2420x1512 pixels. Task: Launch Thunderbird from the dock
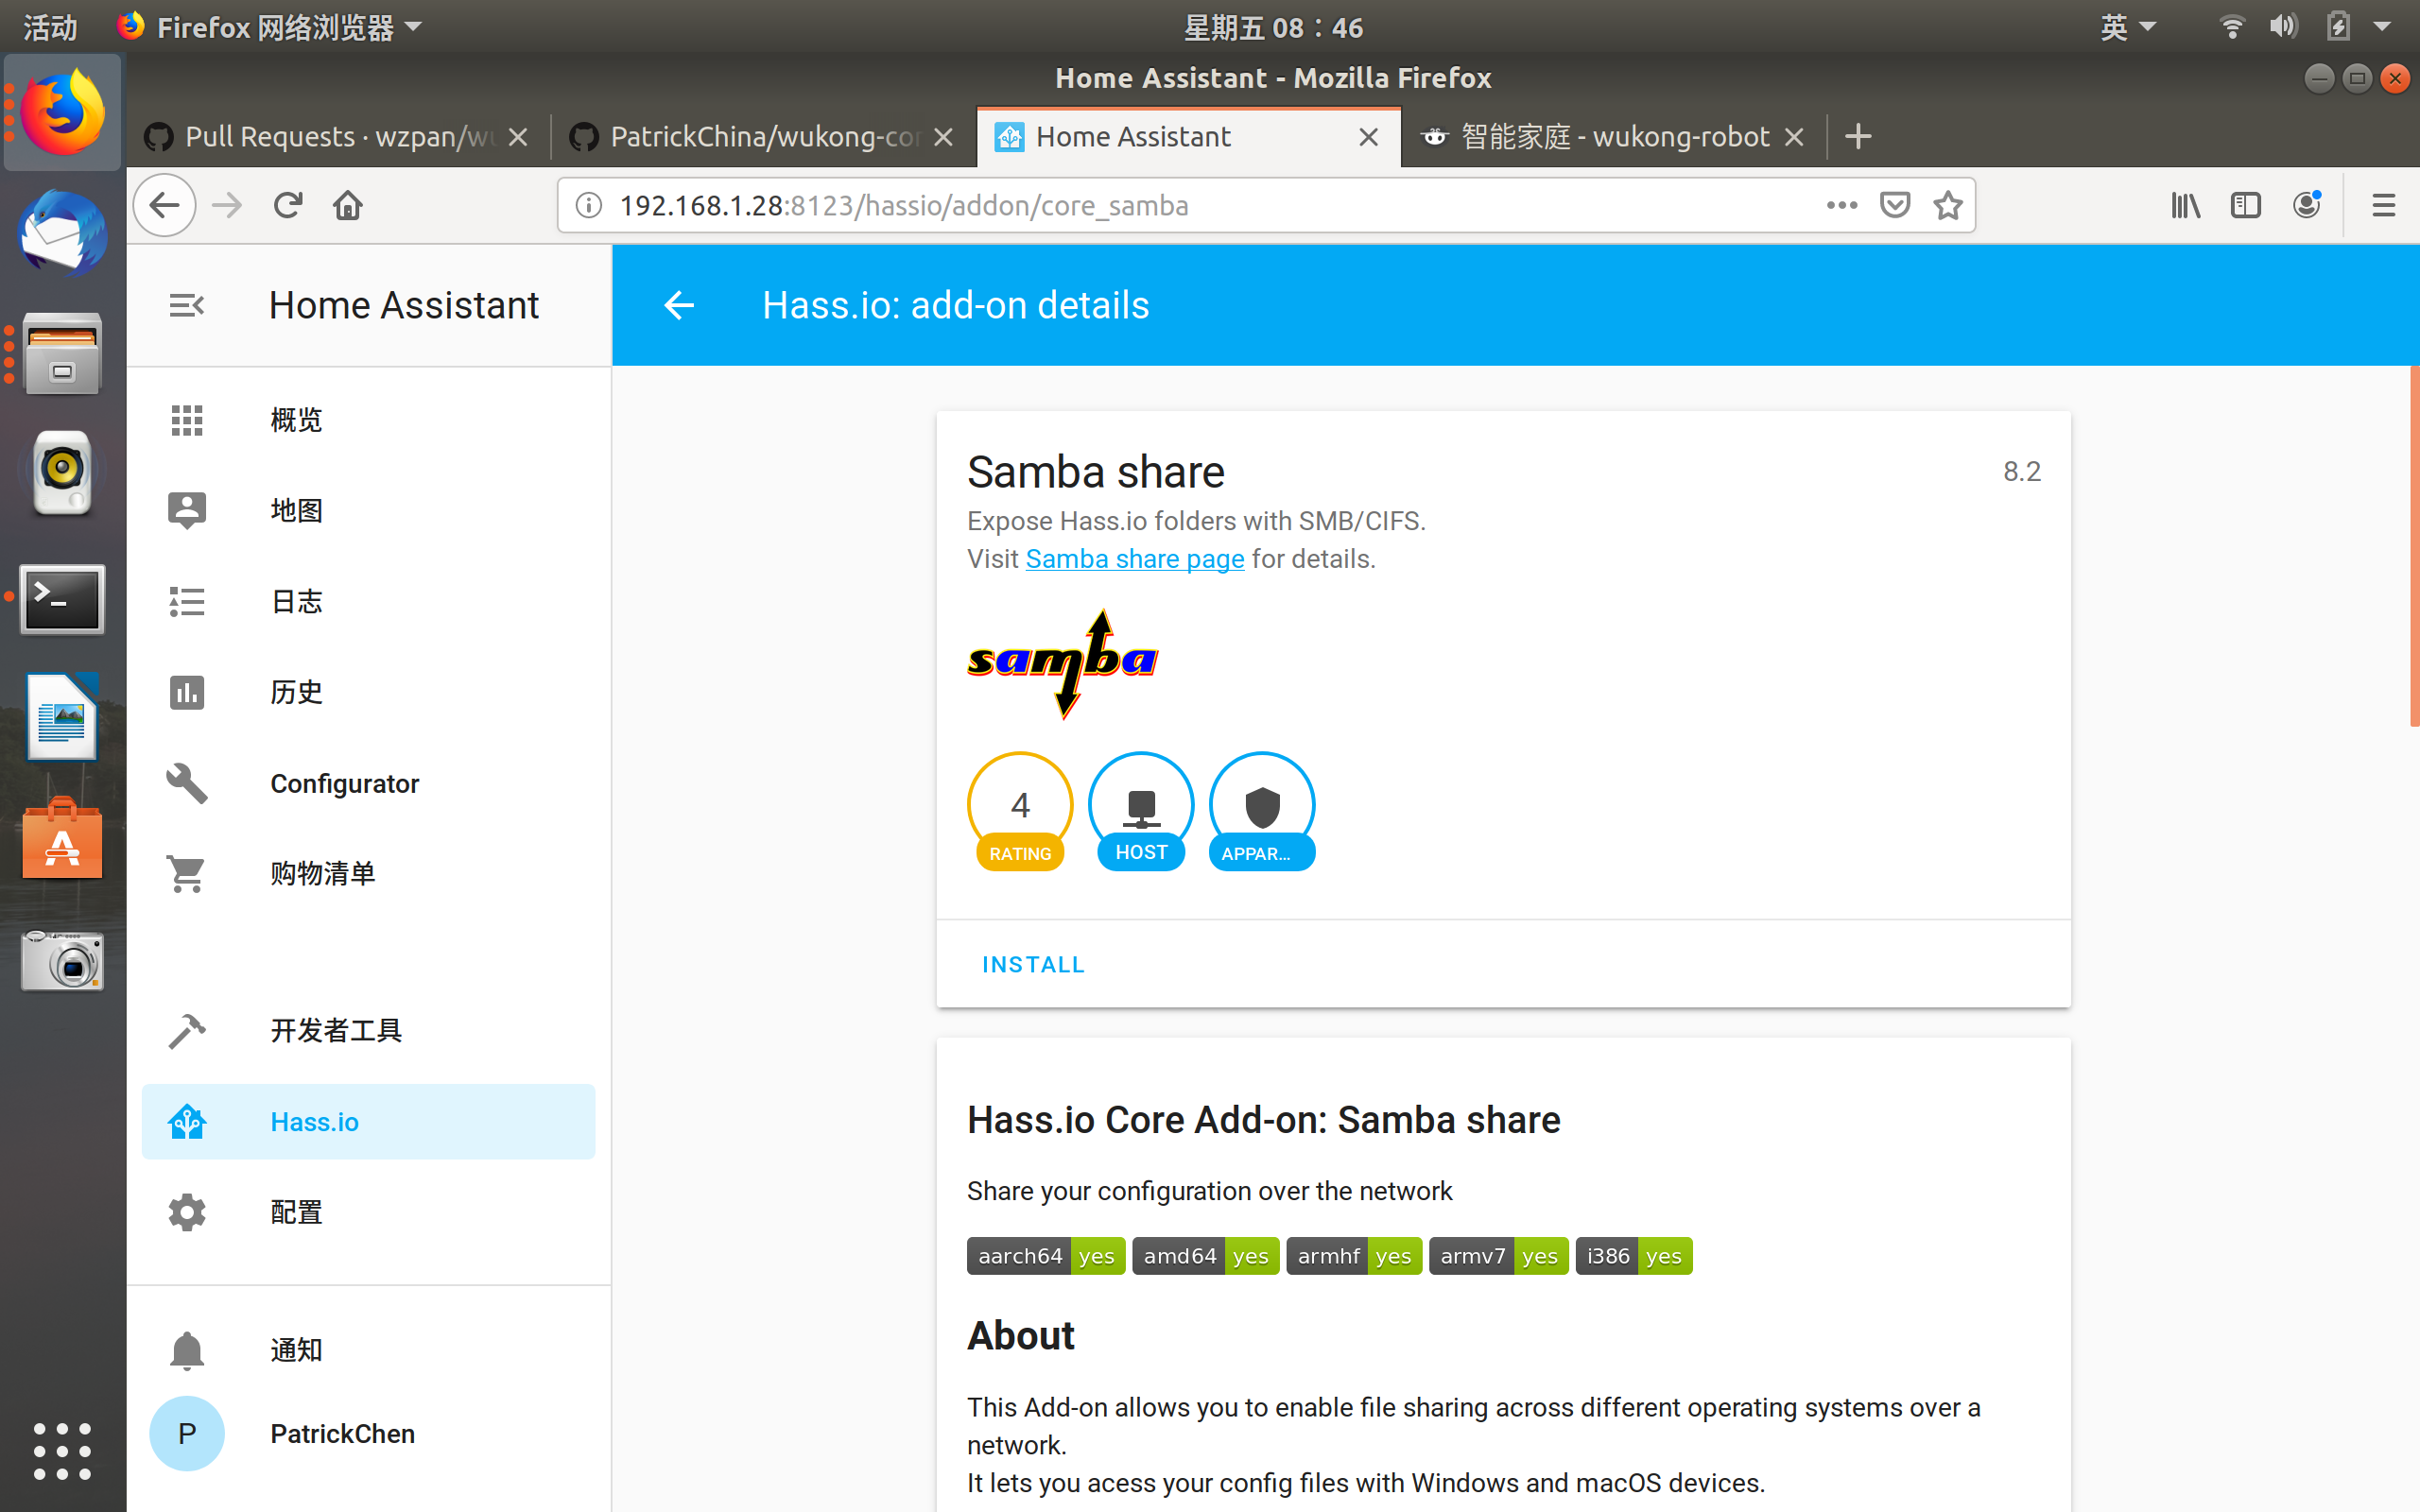[x=62, y=233]
